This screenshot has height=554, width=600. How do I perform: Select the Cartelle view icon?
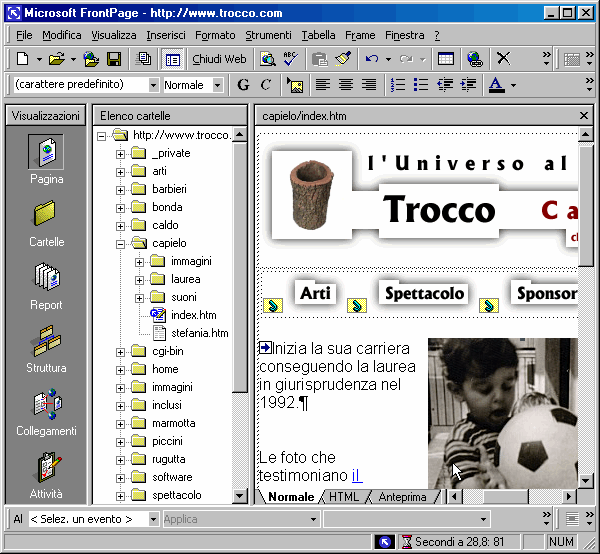[x=46, y=222]
